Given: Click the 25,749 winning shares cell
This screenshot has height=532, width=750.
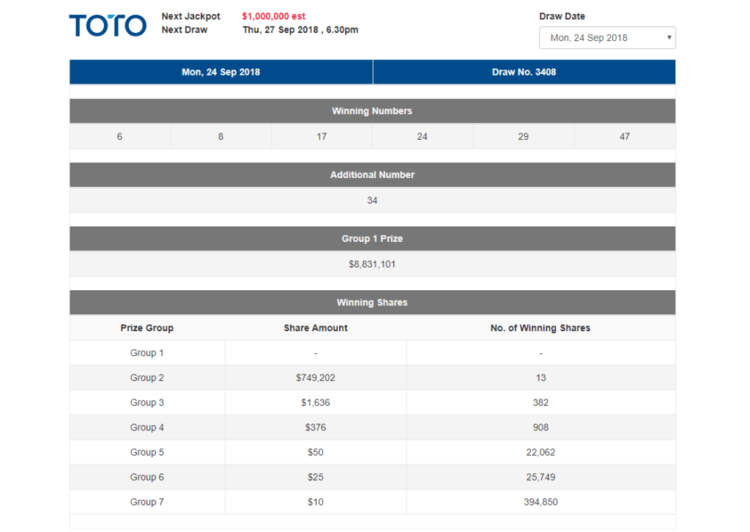Looking at the screenshot, I should click(x=541, y=477).
